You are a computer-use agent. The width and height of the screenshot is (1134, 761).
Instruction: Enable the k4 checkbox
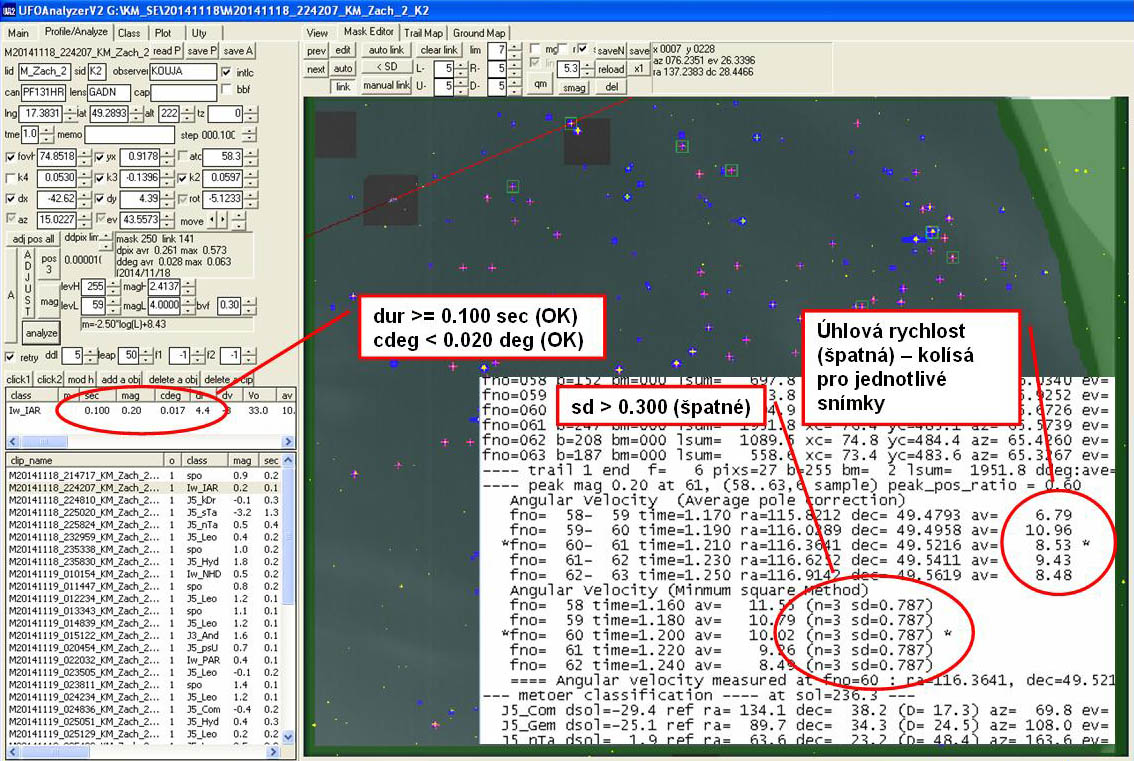tap(10, 178)
